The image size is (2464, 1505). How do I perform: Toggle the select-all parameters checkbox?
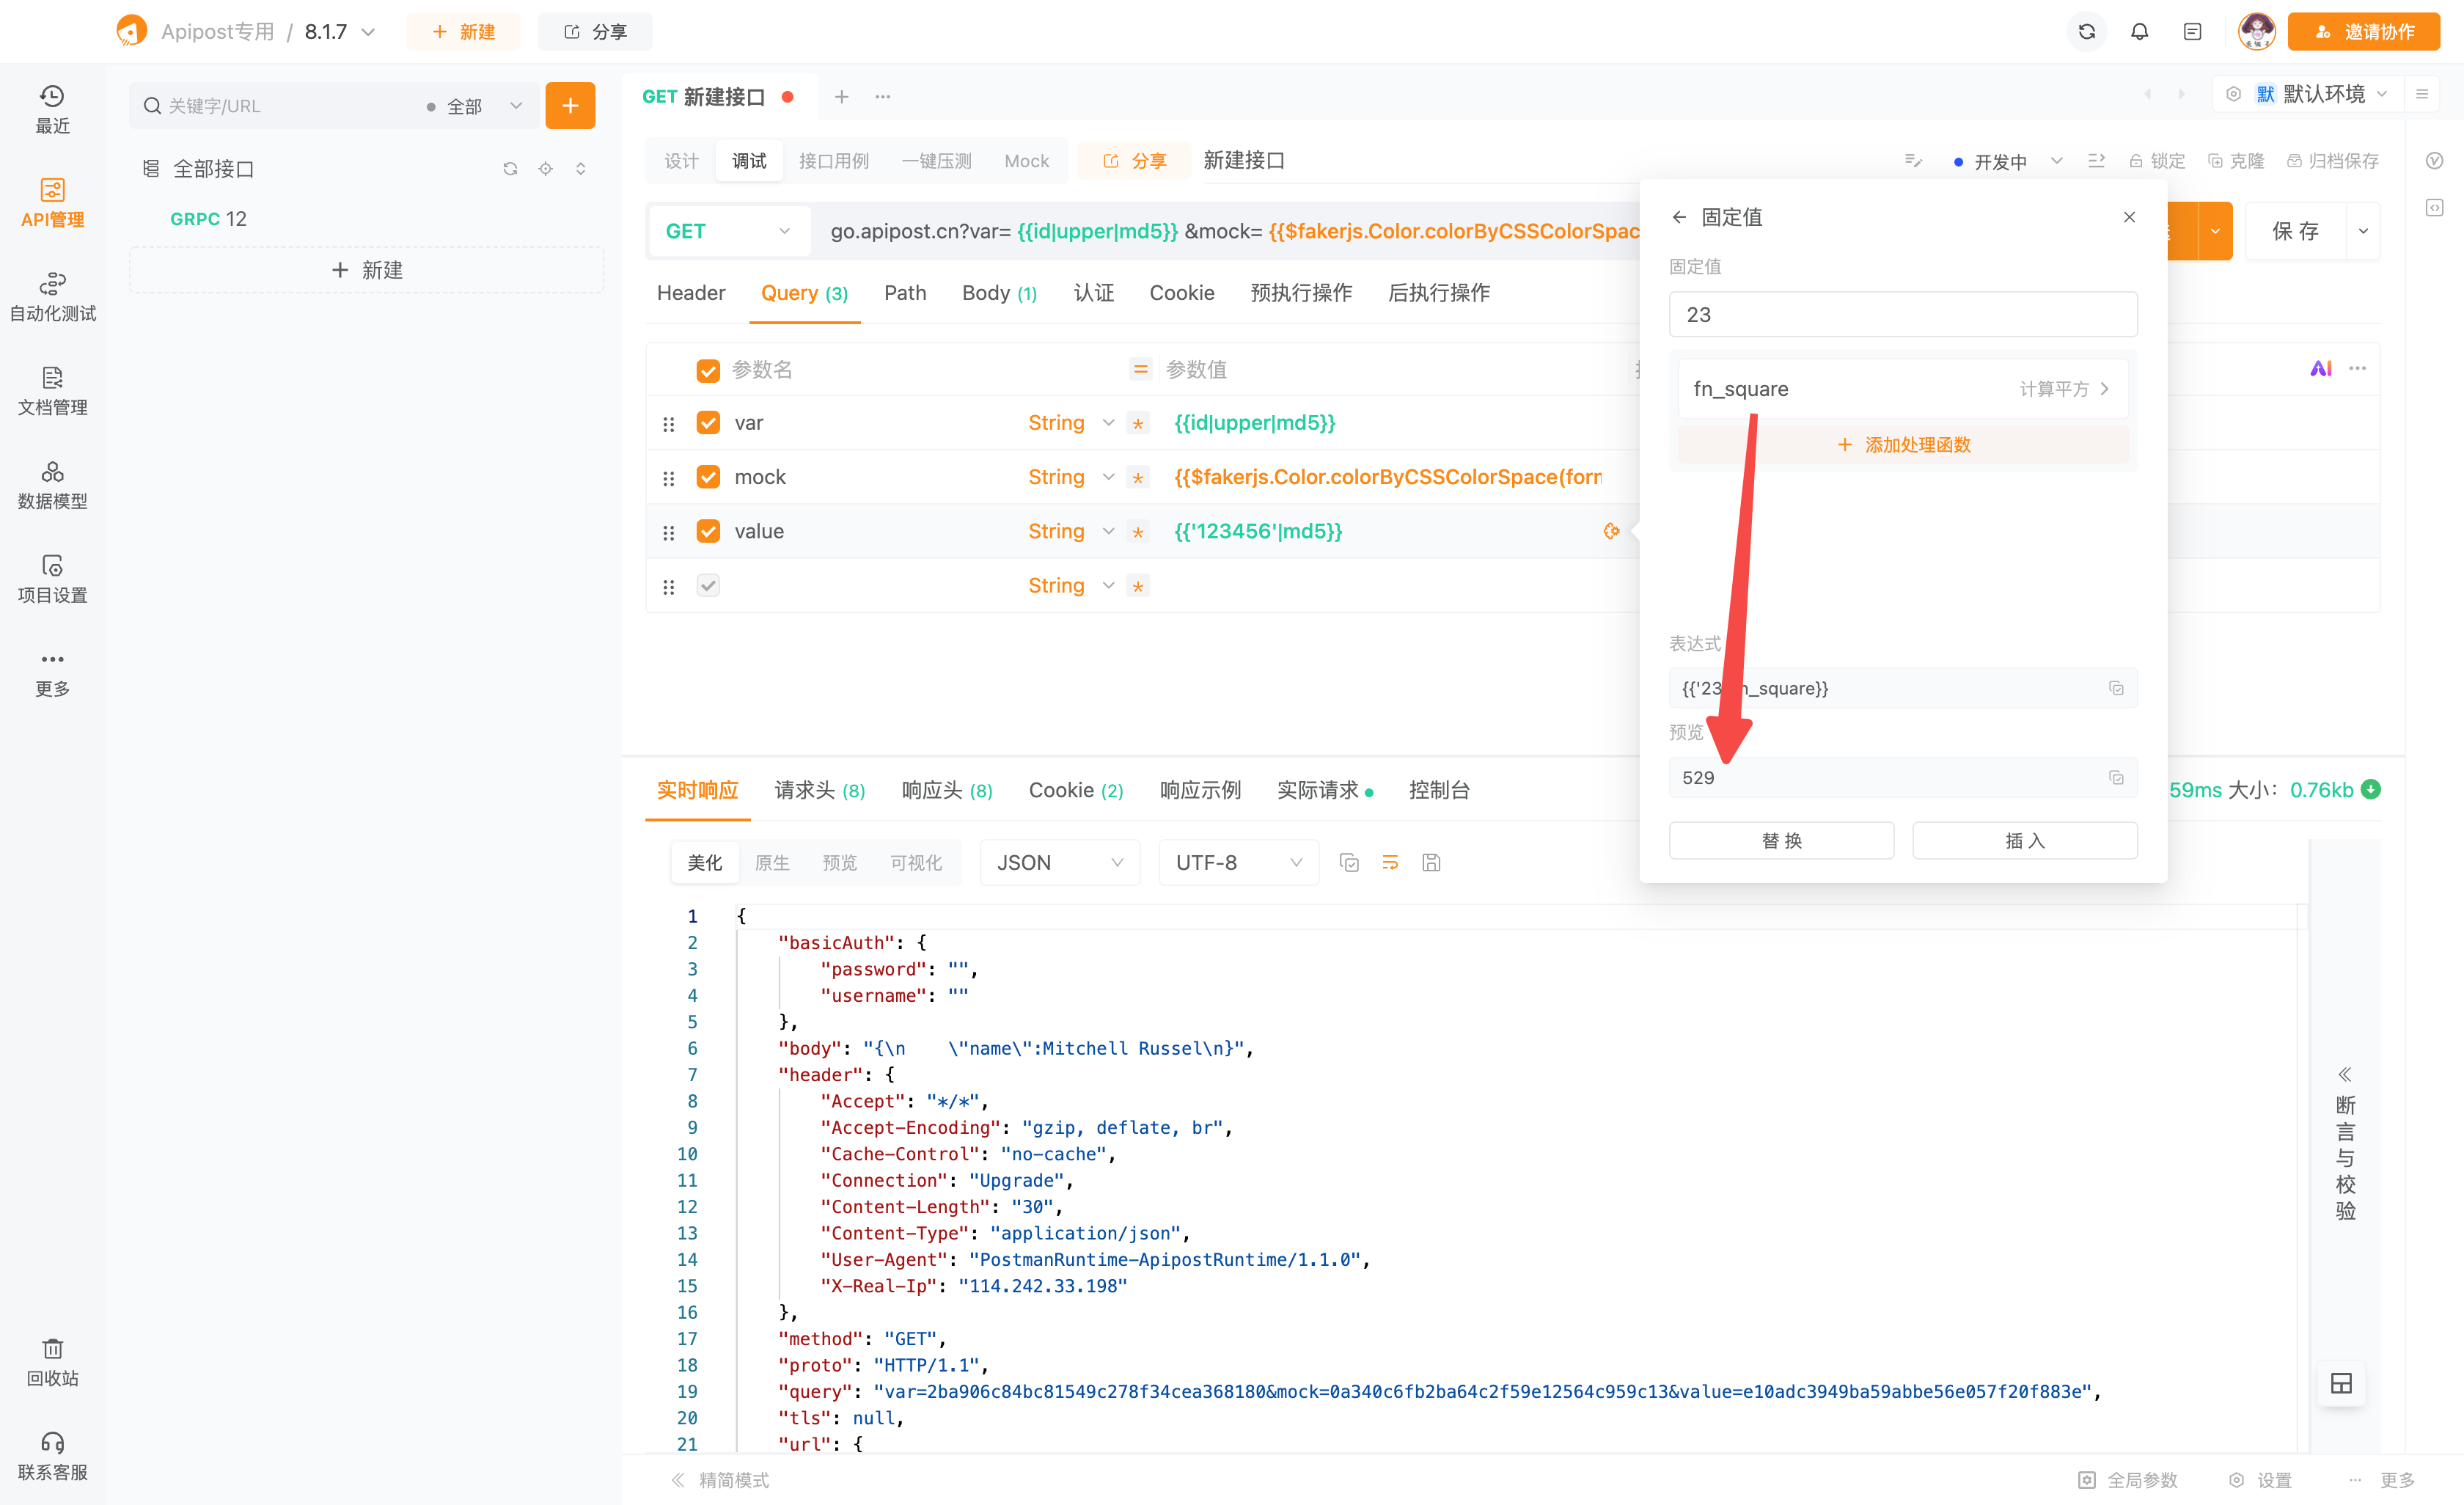[708, 370]
